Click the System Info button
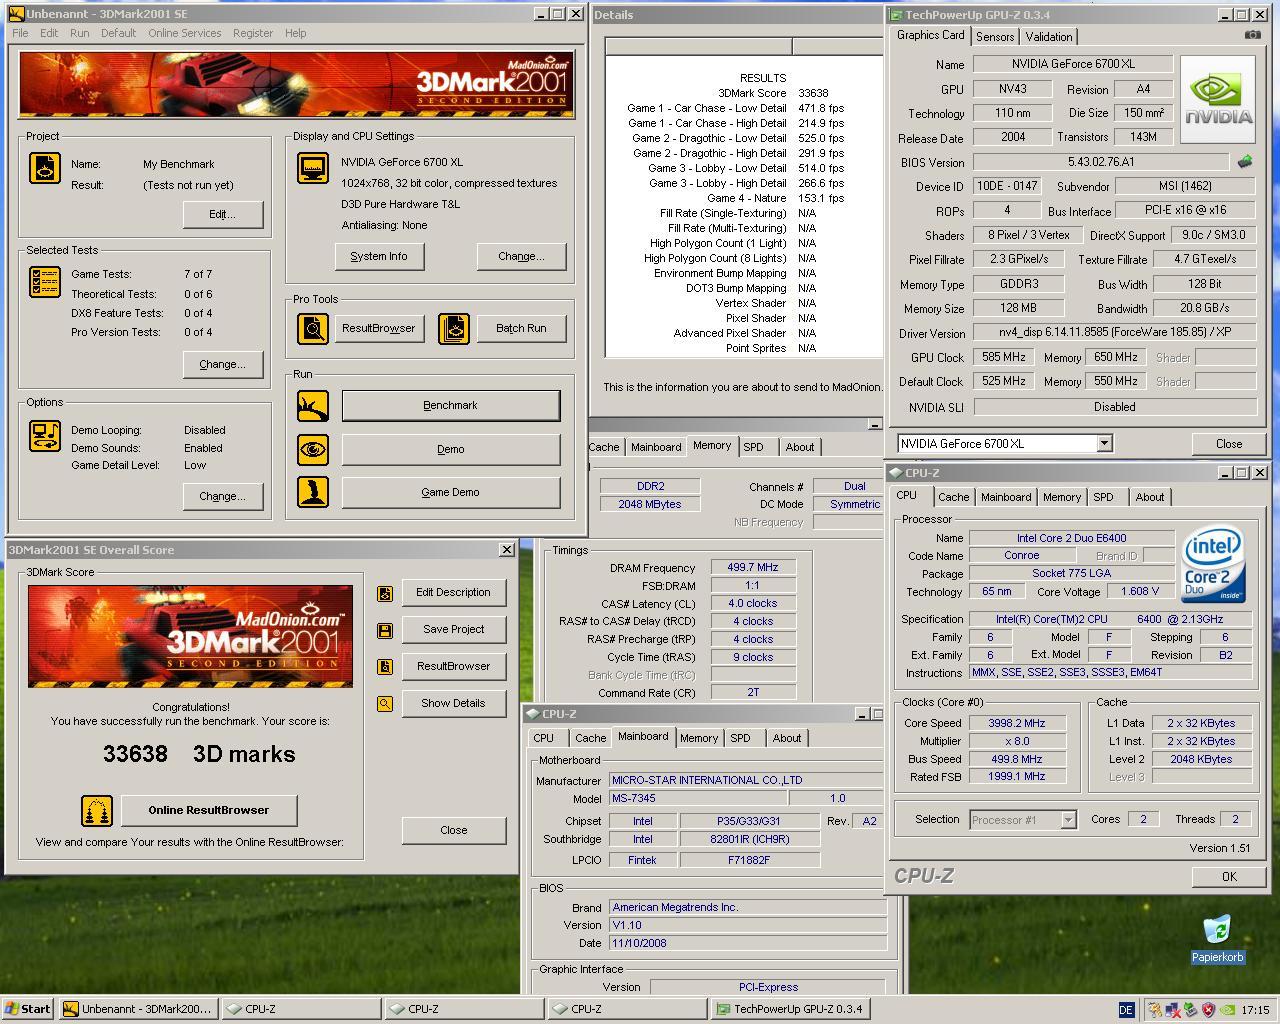The image size is (1280, 1024). tap(379, 256)
